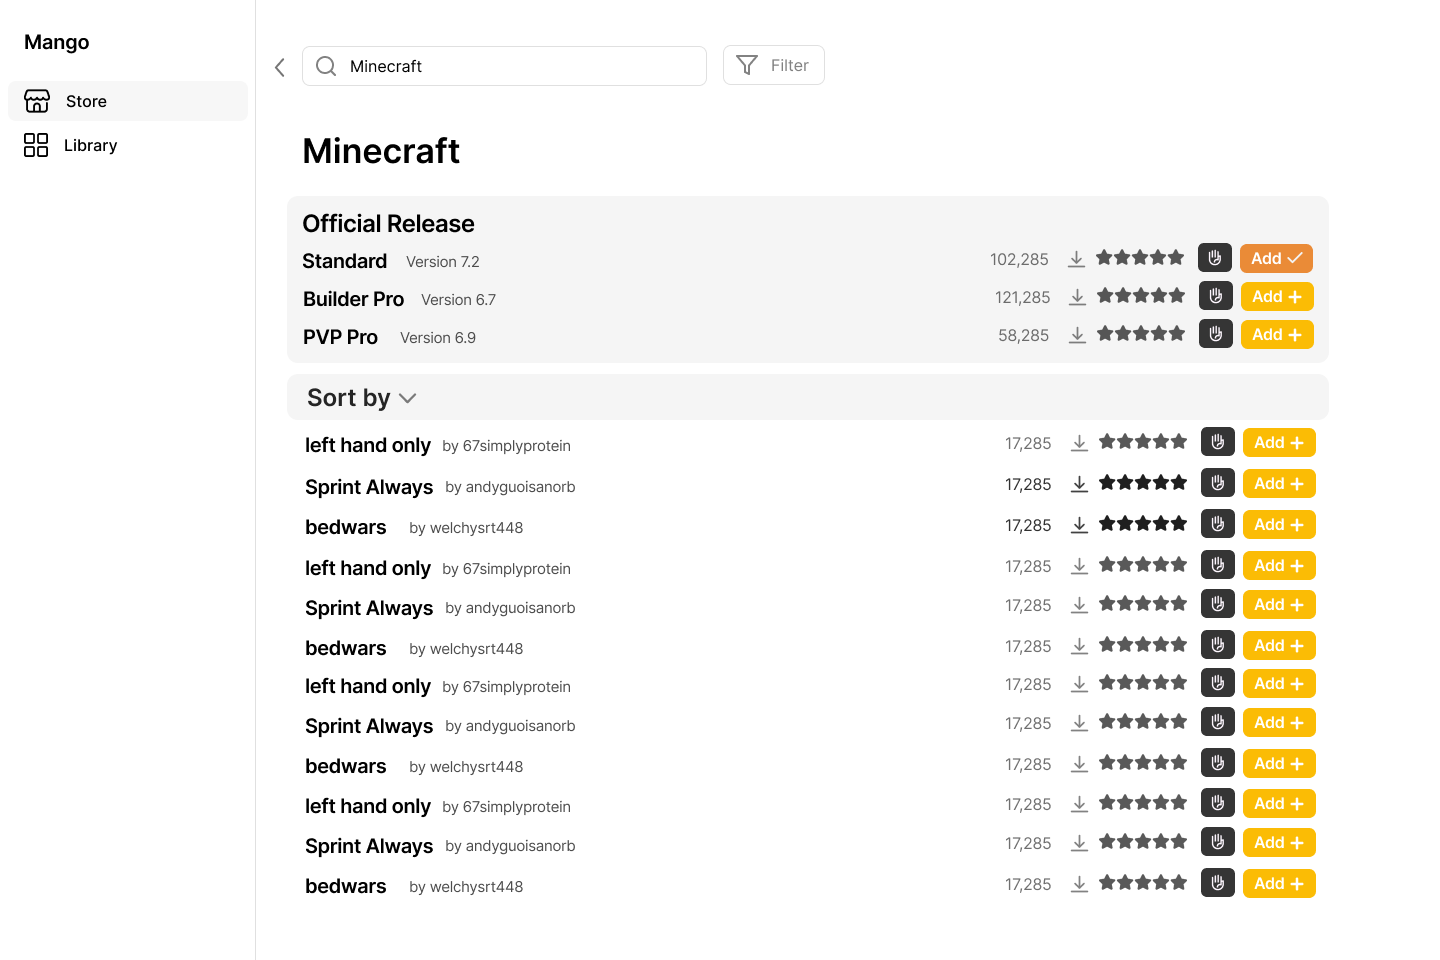1440x960 pixels.
Task: Click download icon on first bedwars row
Action: tap(1079, 525)
